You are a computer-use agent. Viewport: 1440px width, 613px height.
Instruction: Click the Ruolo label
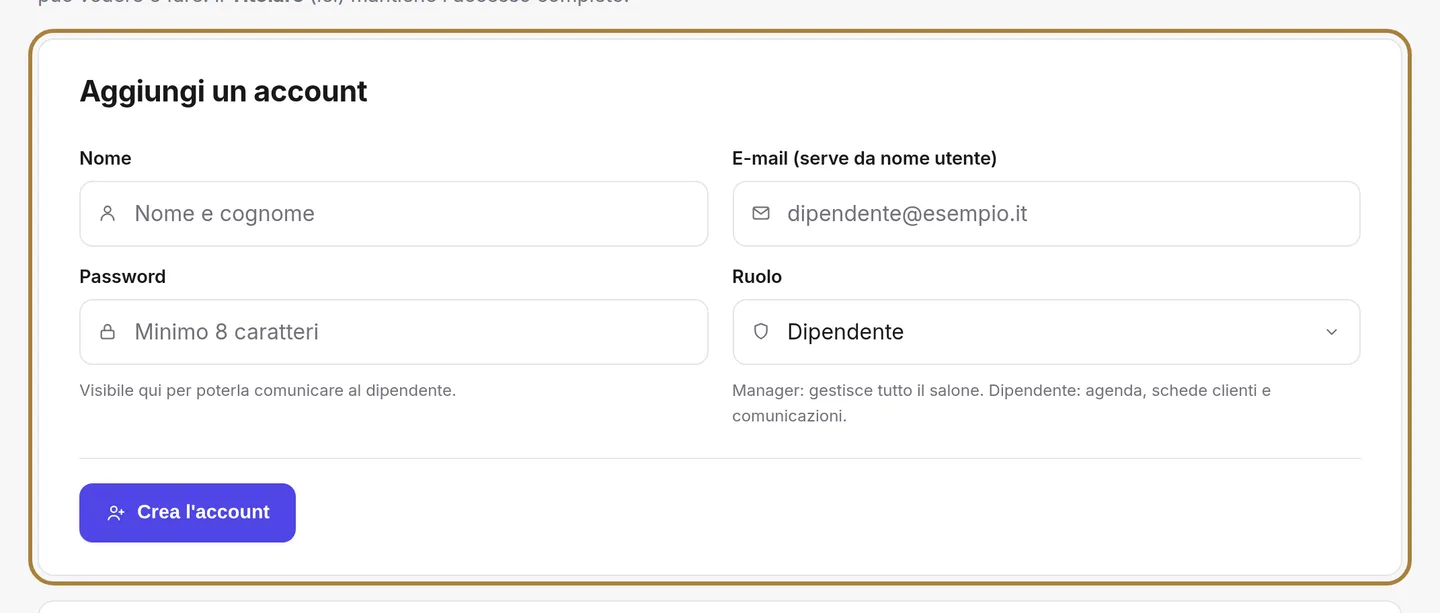[x=757, y=276]
